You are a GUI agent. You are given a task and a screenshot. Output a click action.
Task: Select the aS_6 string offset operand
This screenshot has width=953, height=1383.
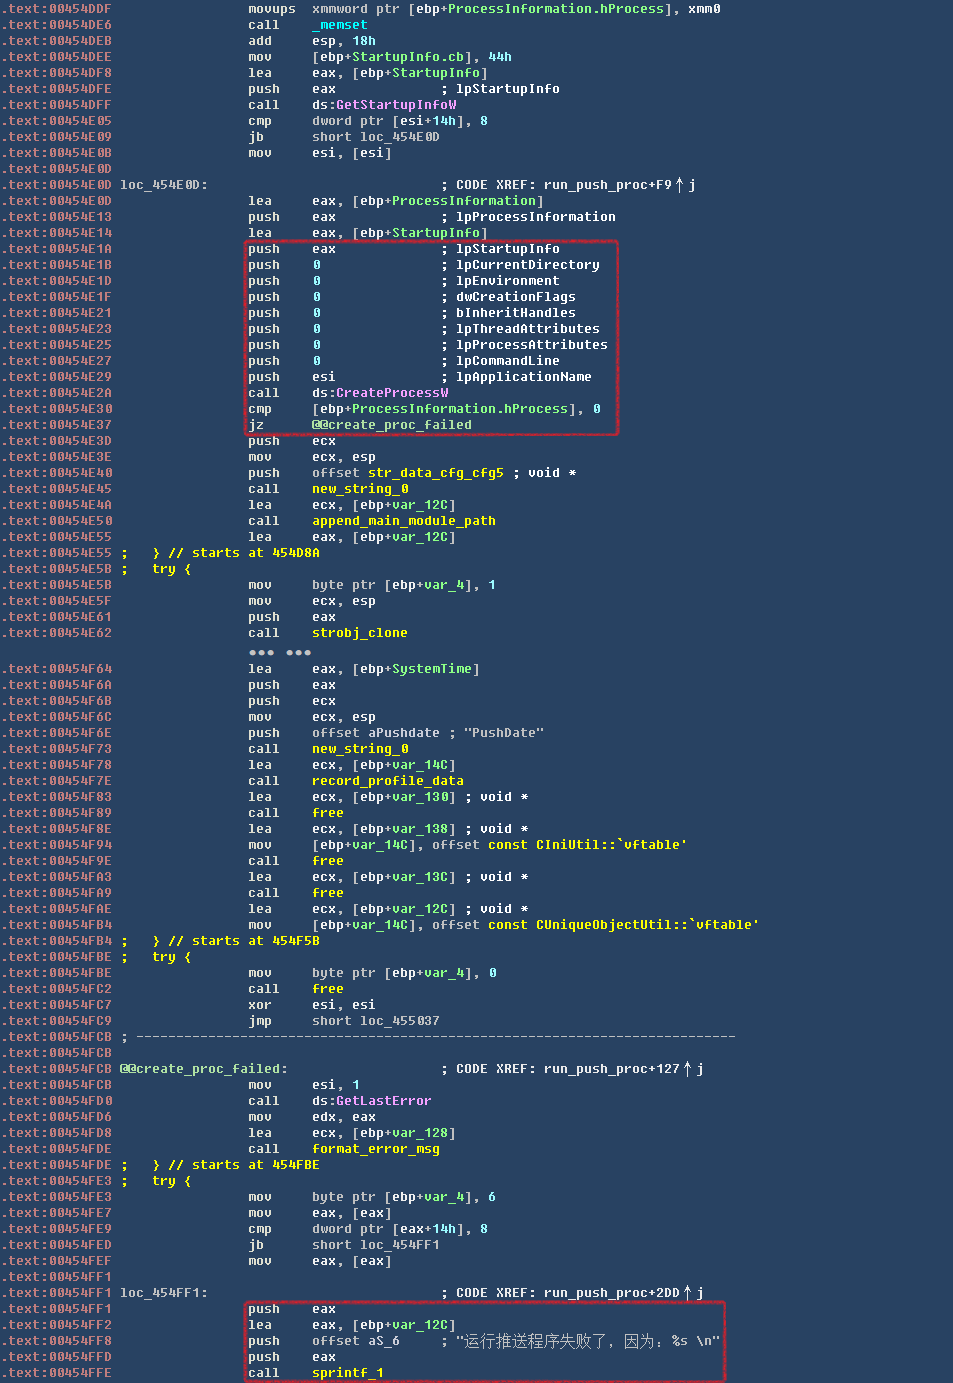(x=383, y=1341)
